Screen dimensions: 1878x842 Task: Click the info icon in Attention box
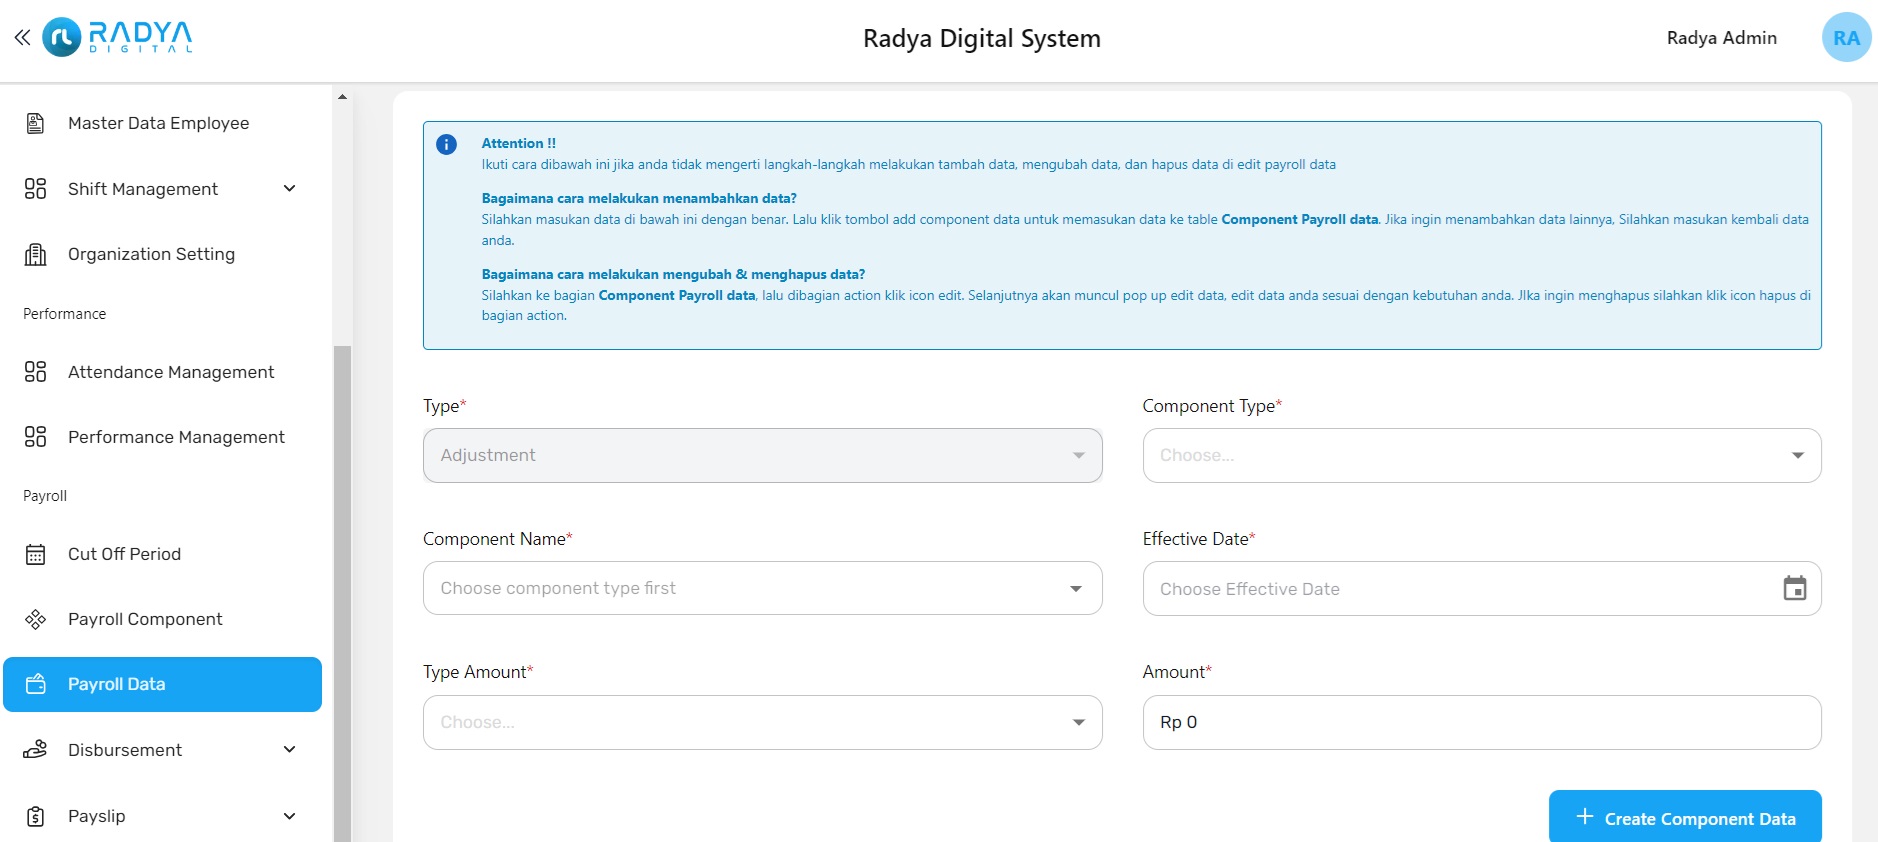pos(446,144)
